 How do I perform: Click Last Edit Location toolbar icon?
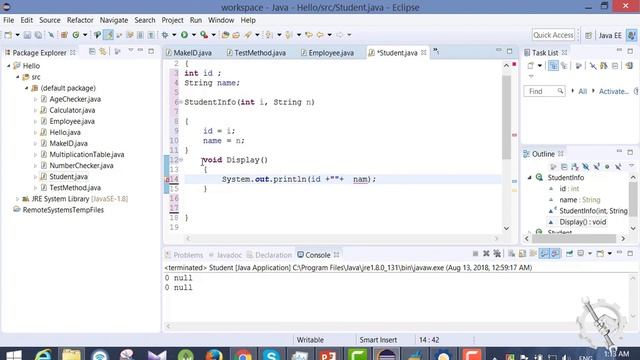pos(309,35)
